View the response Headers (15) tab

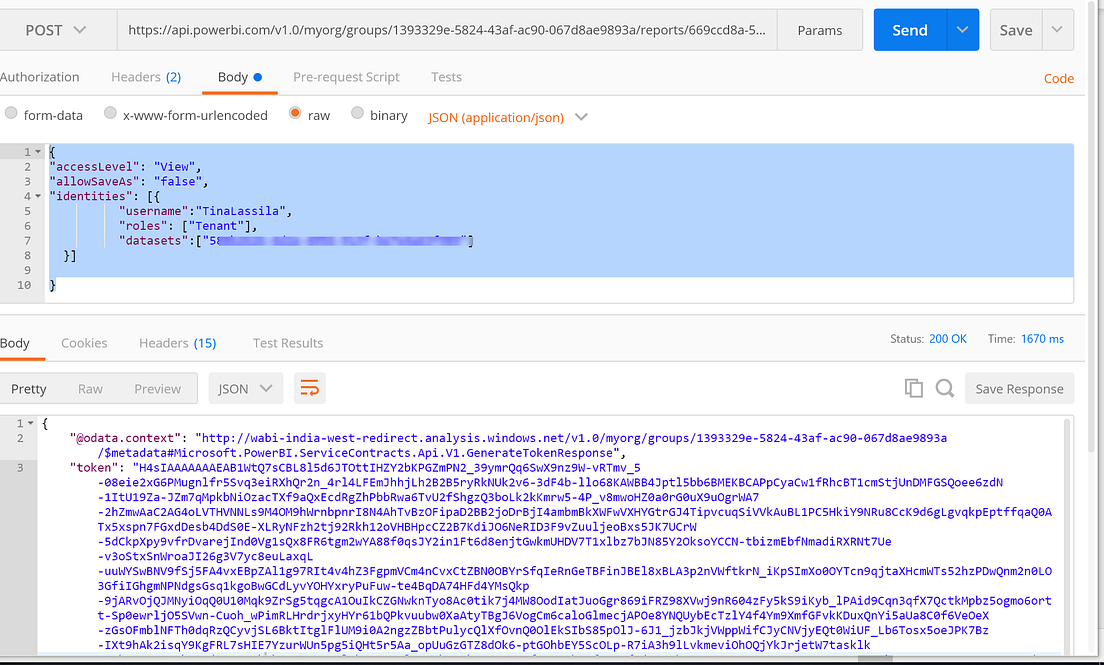(177, 342)
